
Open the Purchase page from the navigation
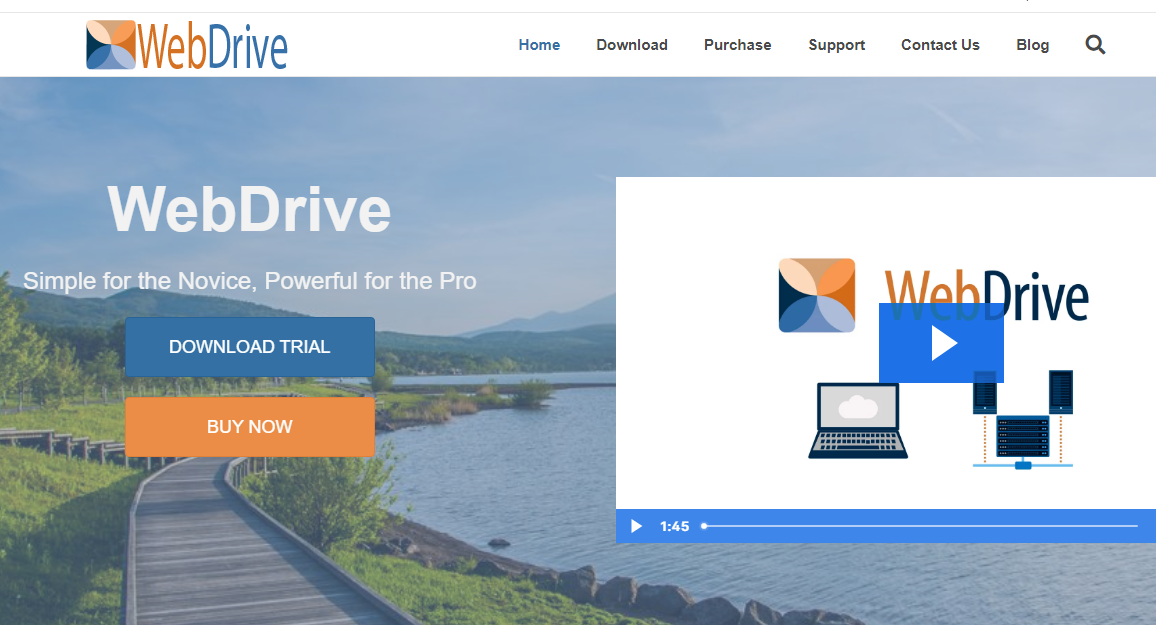point(737,45)
